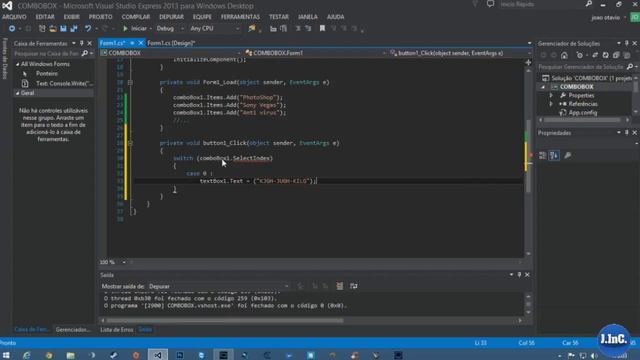Collapse the COMBOBOX project node
Viewport: 640px width, 360px height.
(543, 87)
